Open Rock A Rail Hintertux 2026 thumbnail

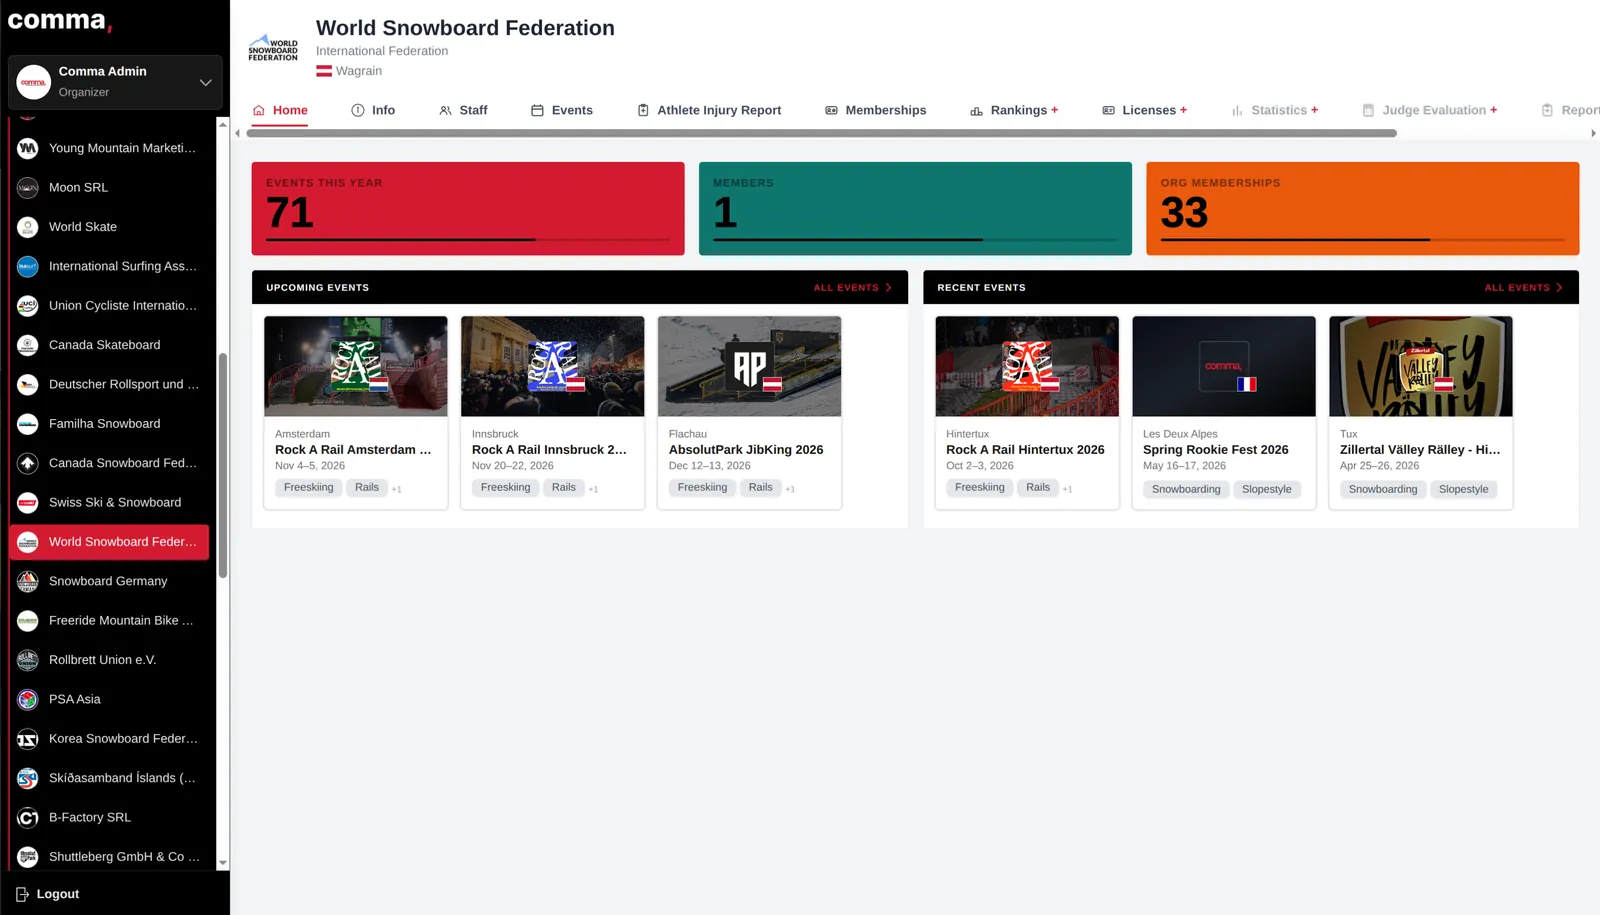pyautogui.click(x=1027, y=366)
